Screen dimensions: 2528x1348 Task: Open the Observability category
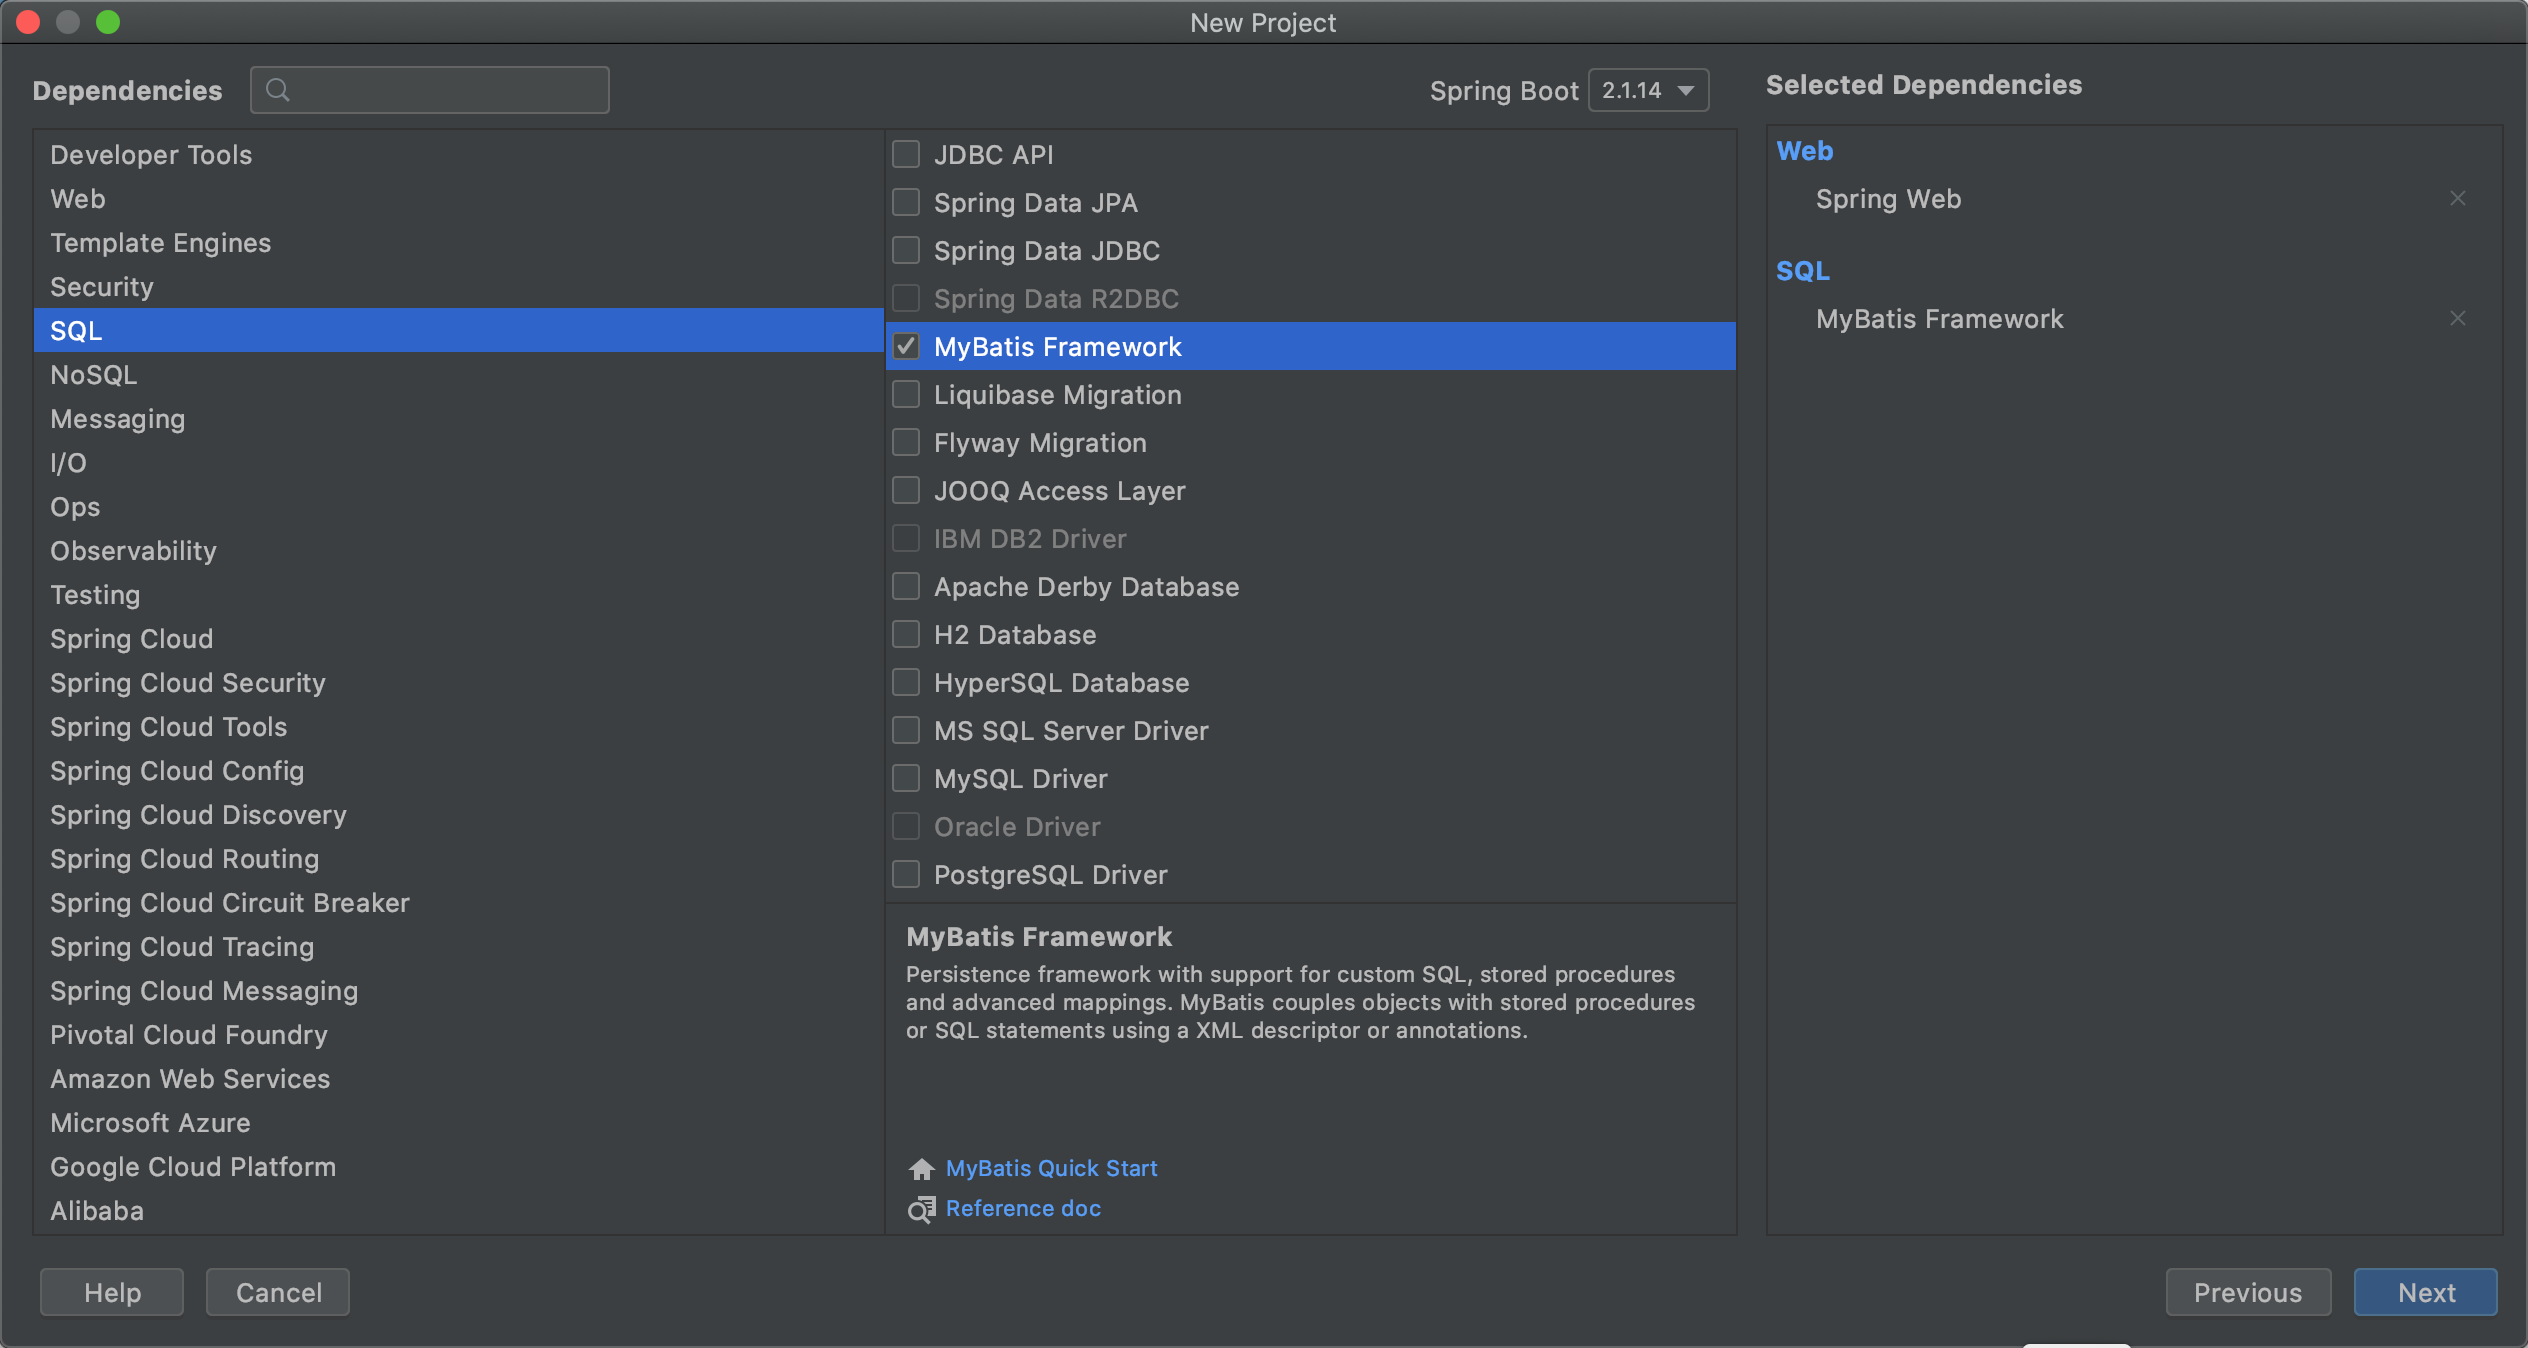point(459,551)
